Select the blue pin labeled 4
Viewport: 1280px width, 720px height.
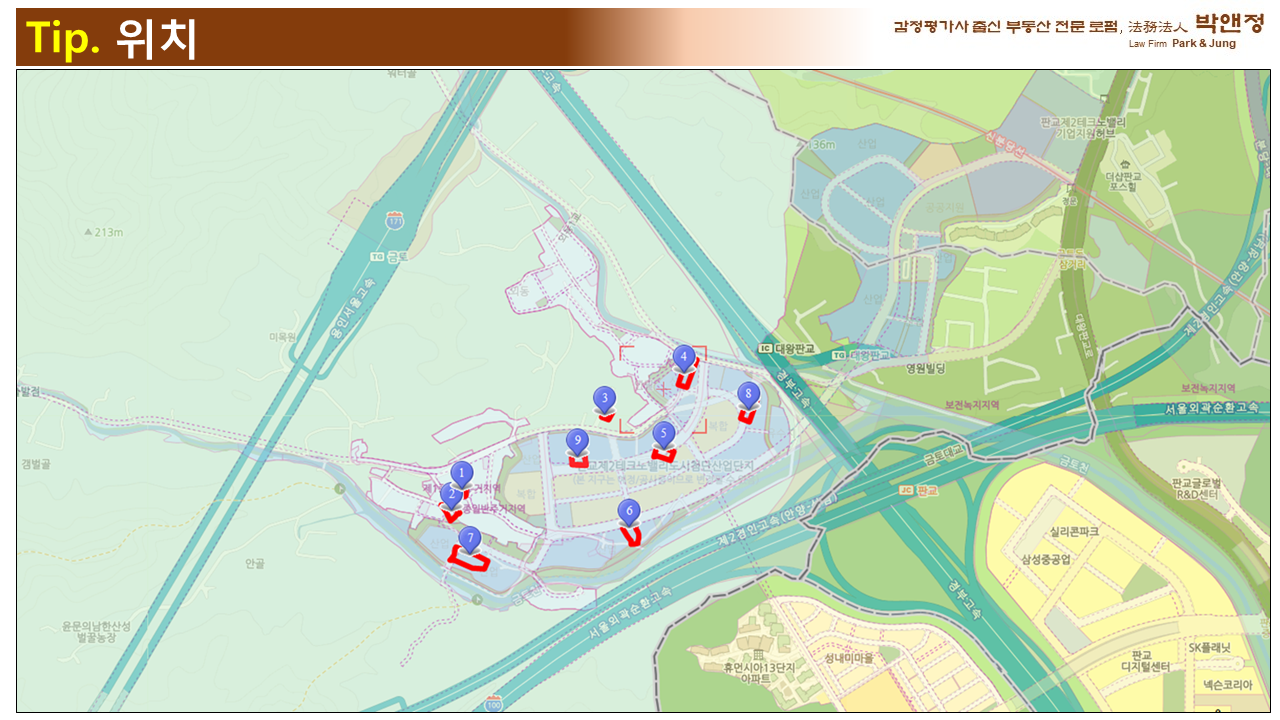click(684, 357)
